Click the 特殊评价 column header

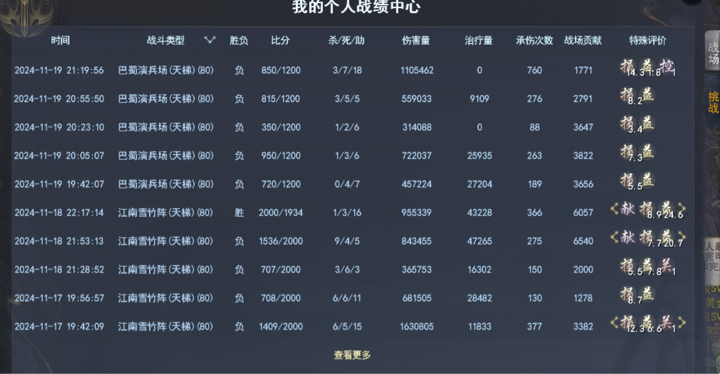click(x=647, y=40)
